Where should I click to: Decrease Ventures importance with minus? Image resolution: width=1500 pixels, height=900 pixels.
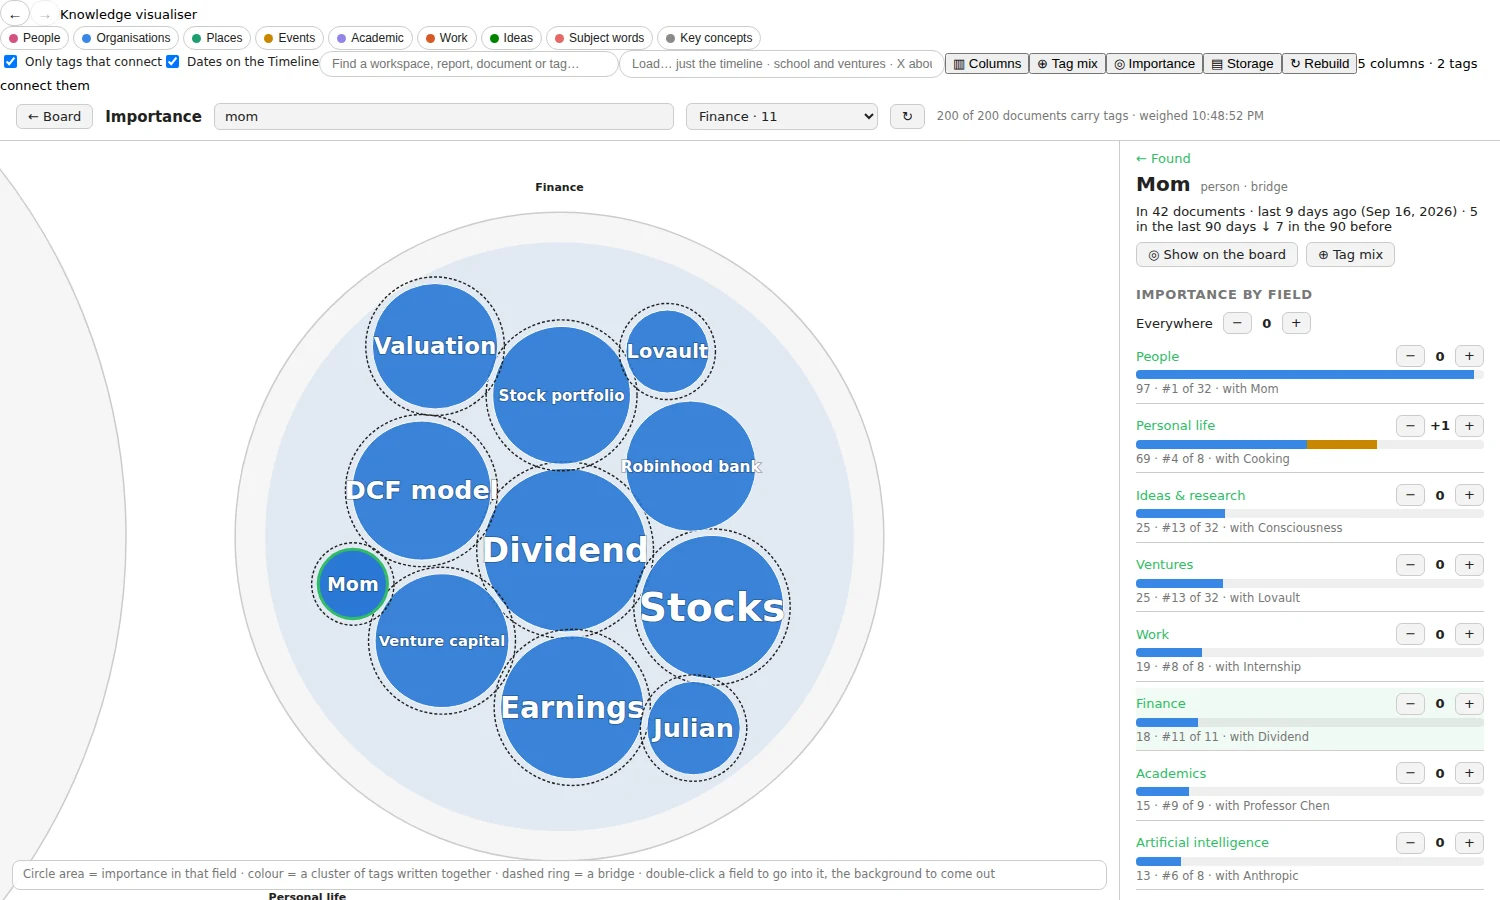1410,565
